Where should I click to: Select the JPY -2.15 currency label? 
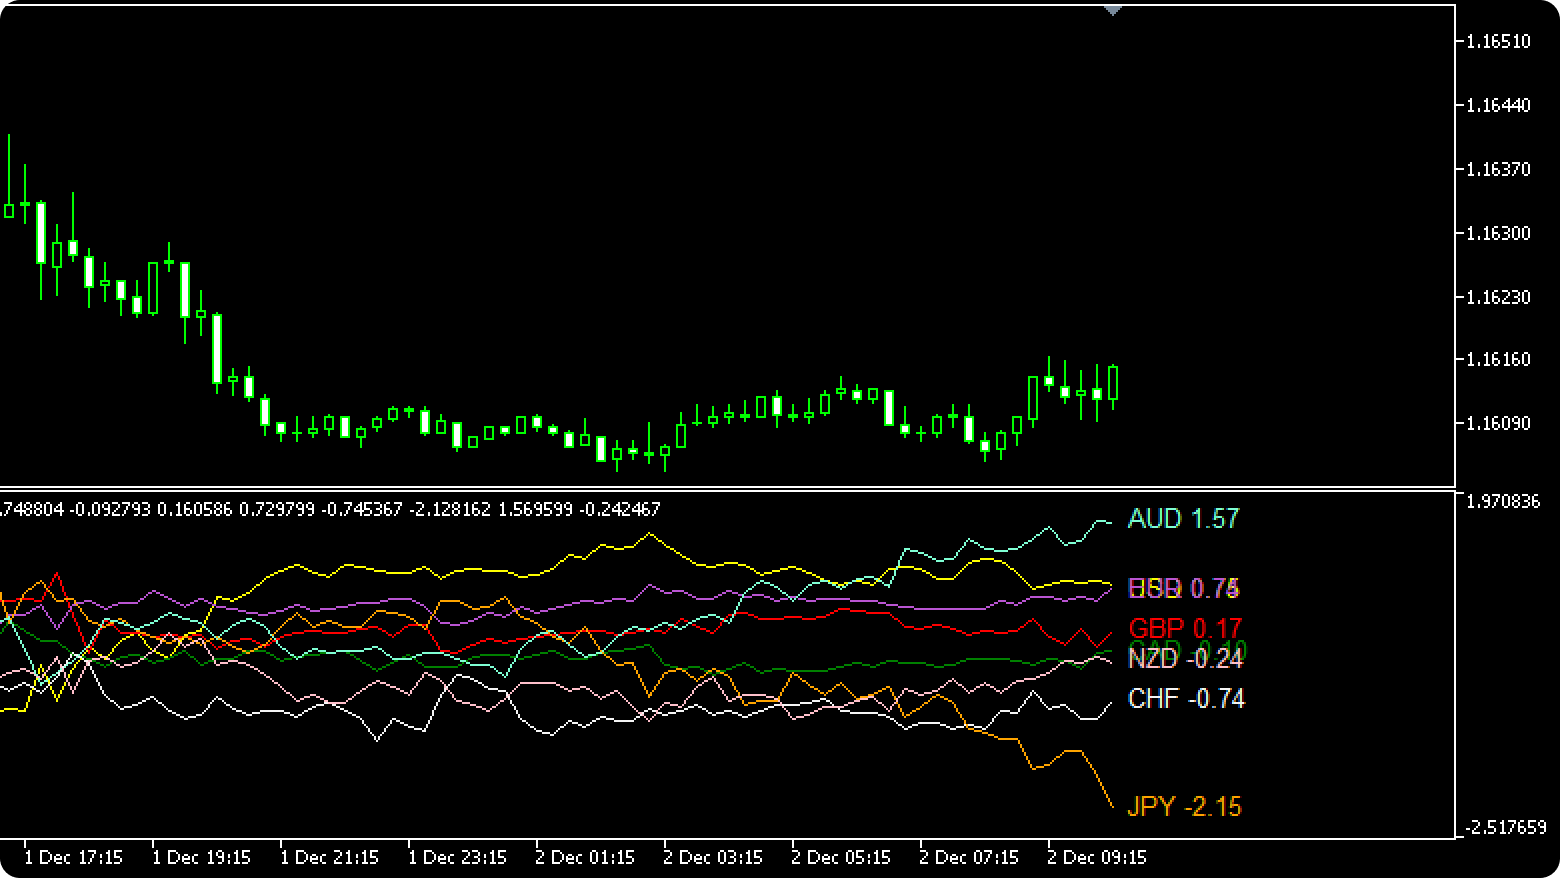point(1183,806)
